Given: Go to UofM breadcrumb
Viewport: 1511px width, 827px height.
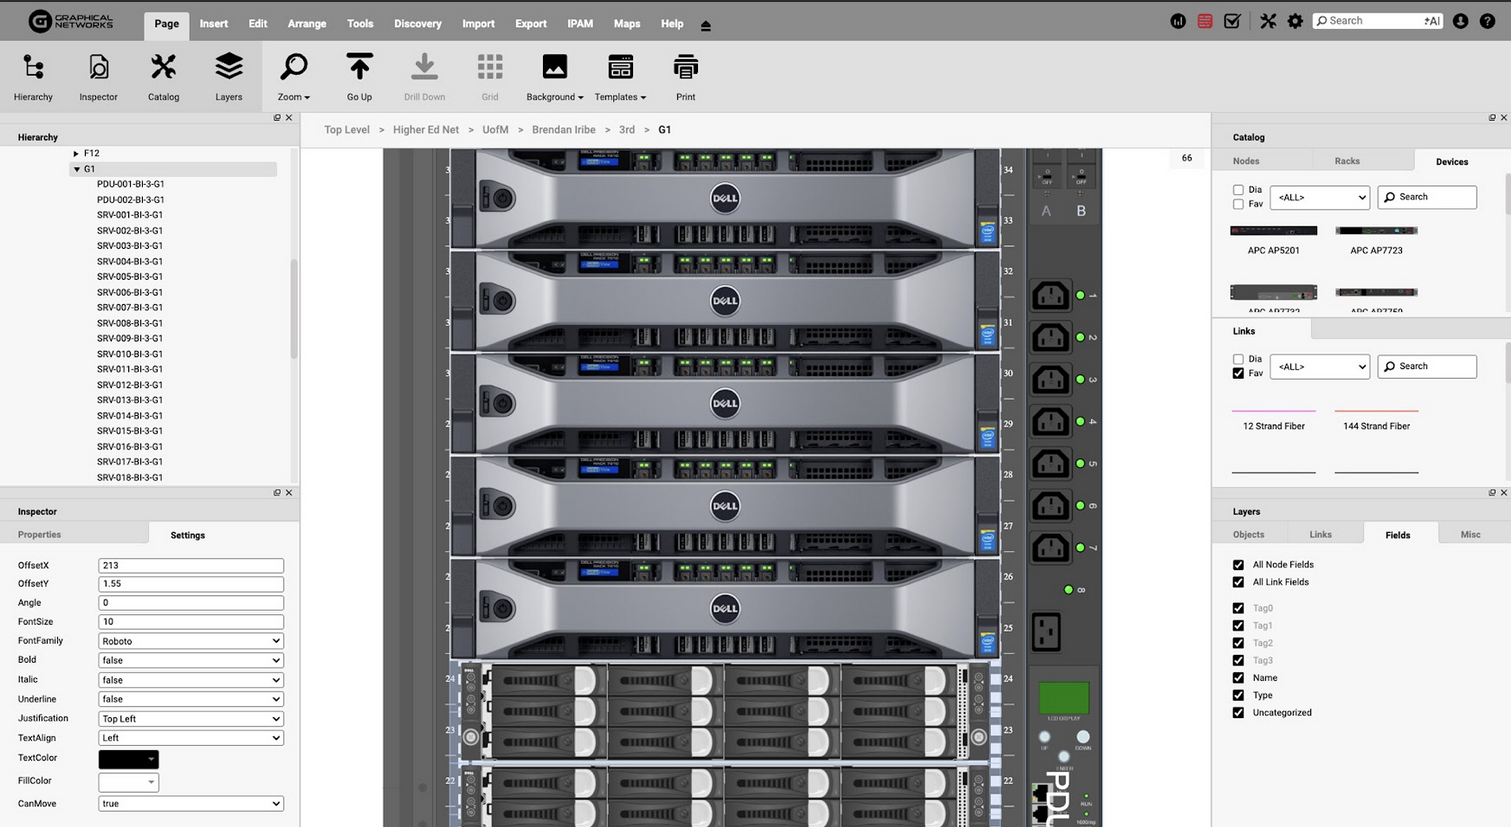Looking at the screenshot, I should pos(495,130).
